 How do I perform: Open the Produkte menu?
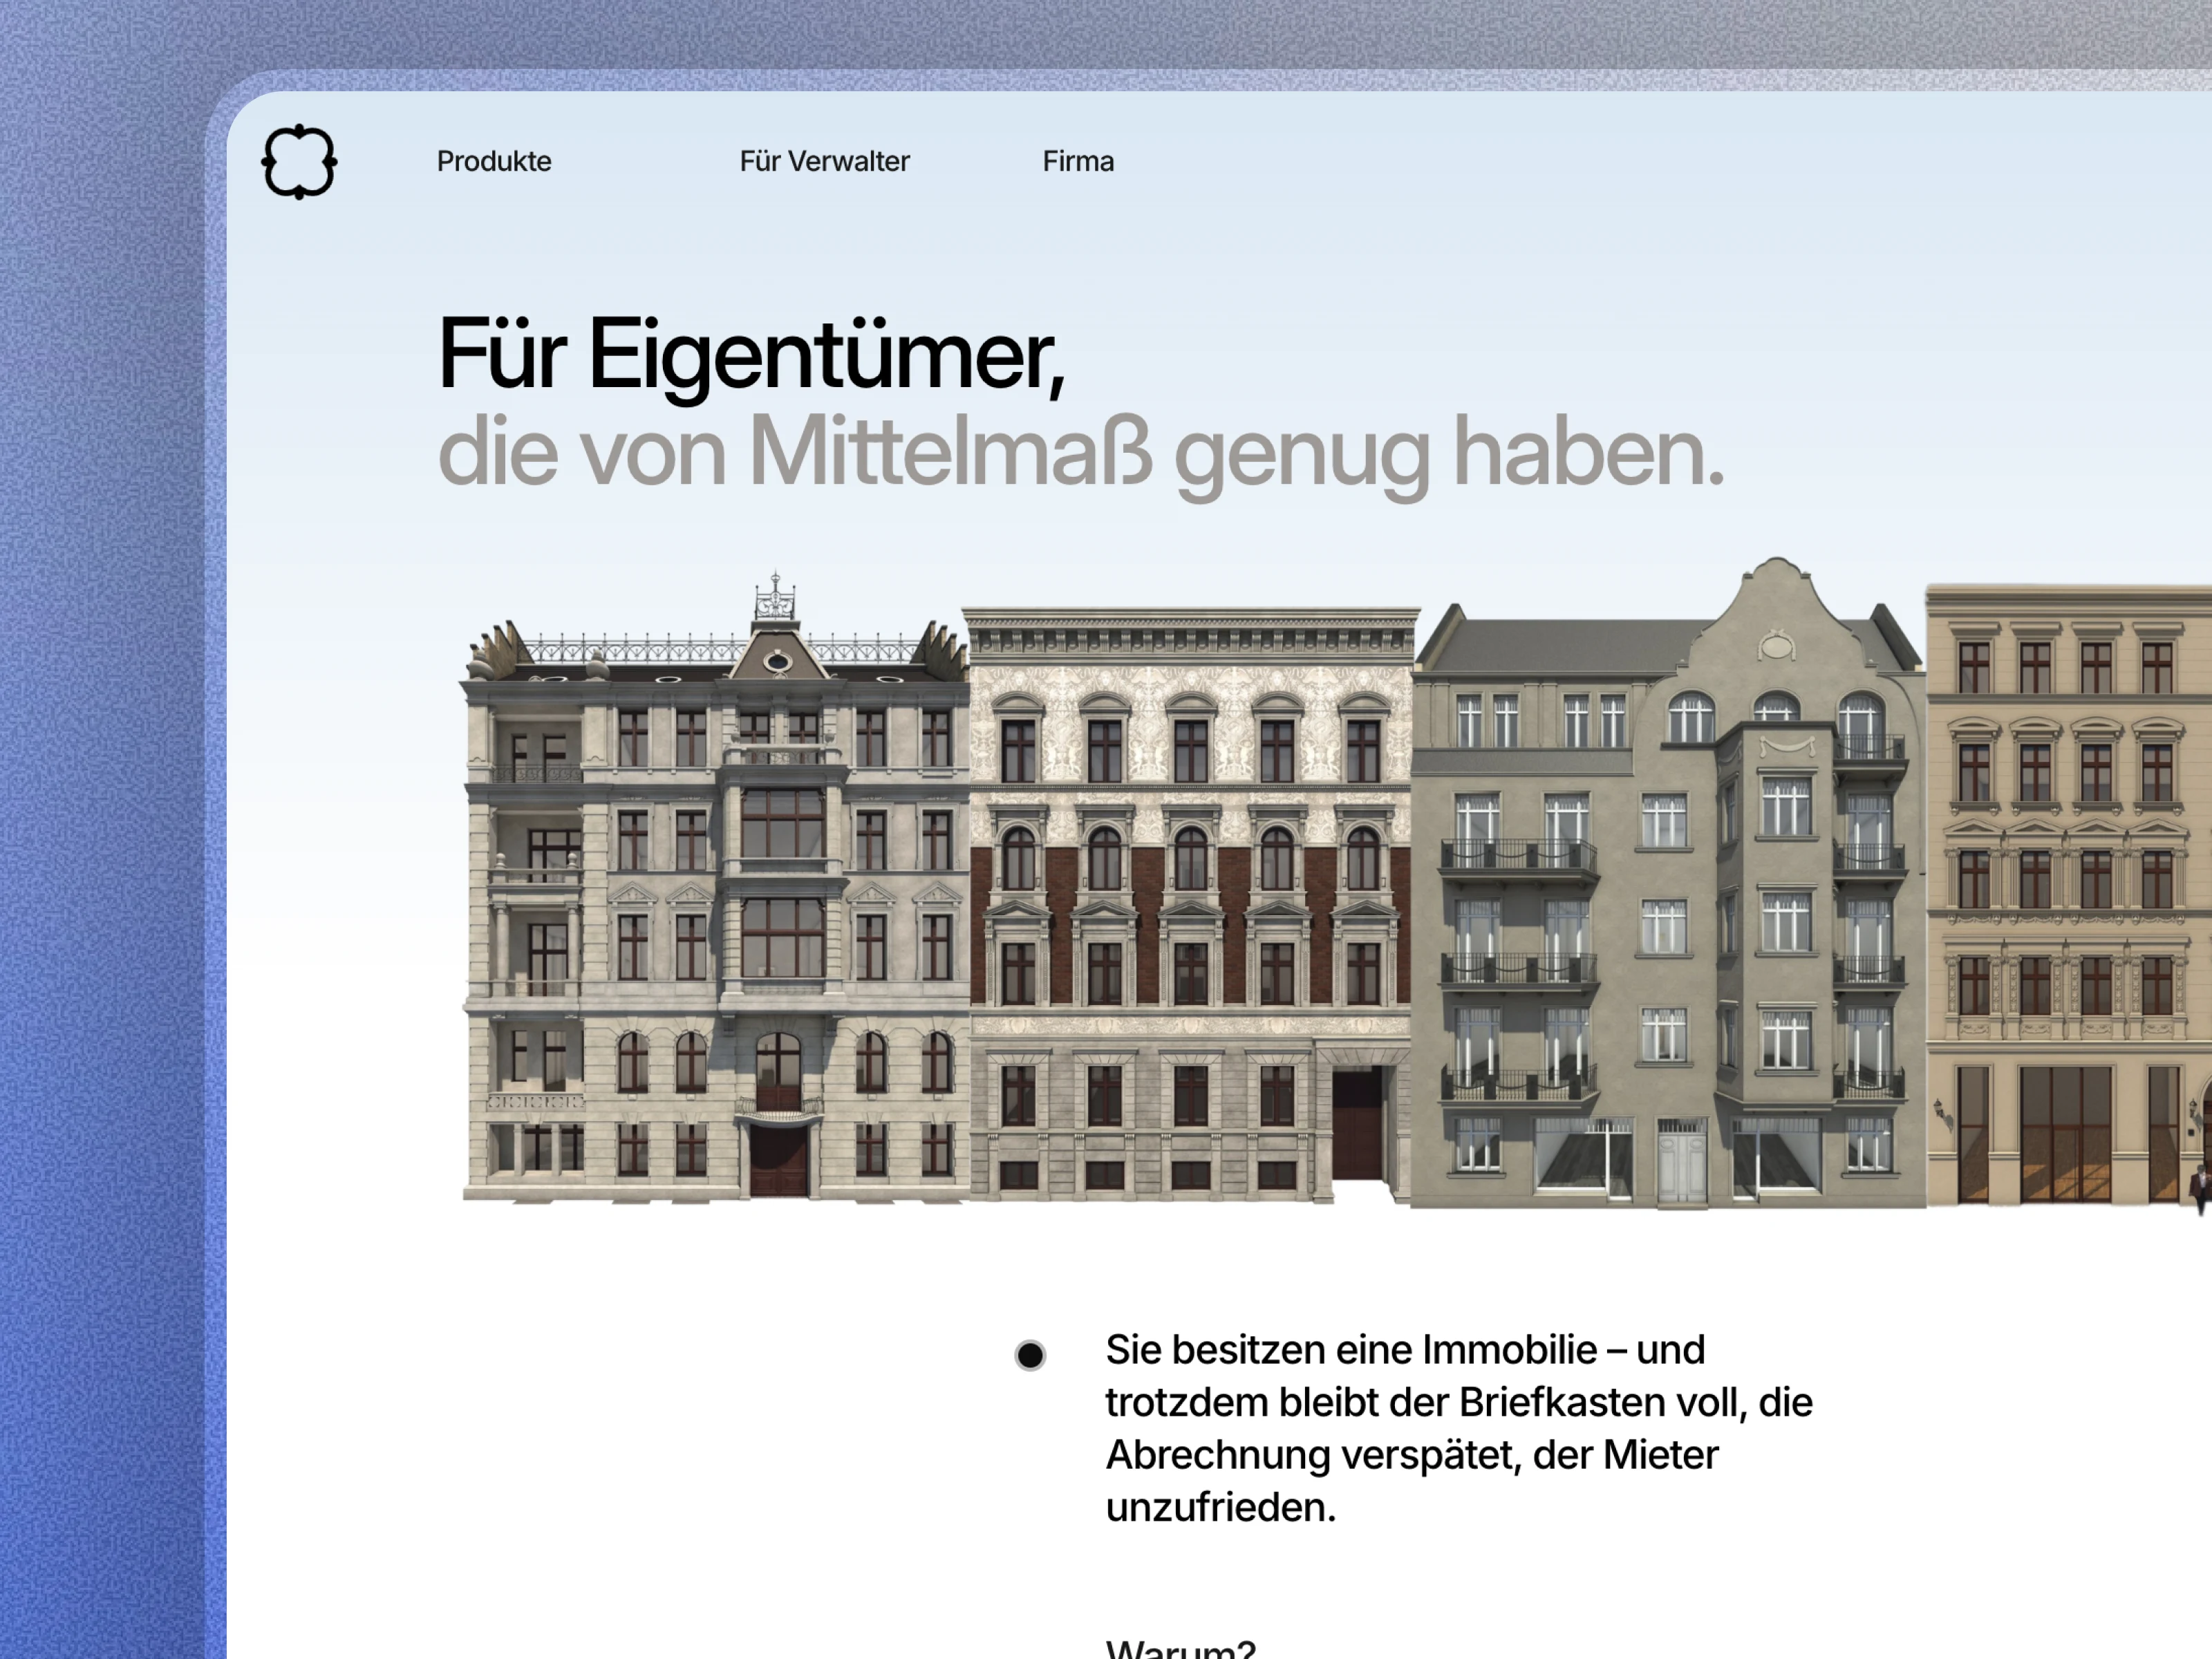(x=494, y=162)
